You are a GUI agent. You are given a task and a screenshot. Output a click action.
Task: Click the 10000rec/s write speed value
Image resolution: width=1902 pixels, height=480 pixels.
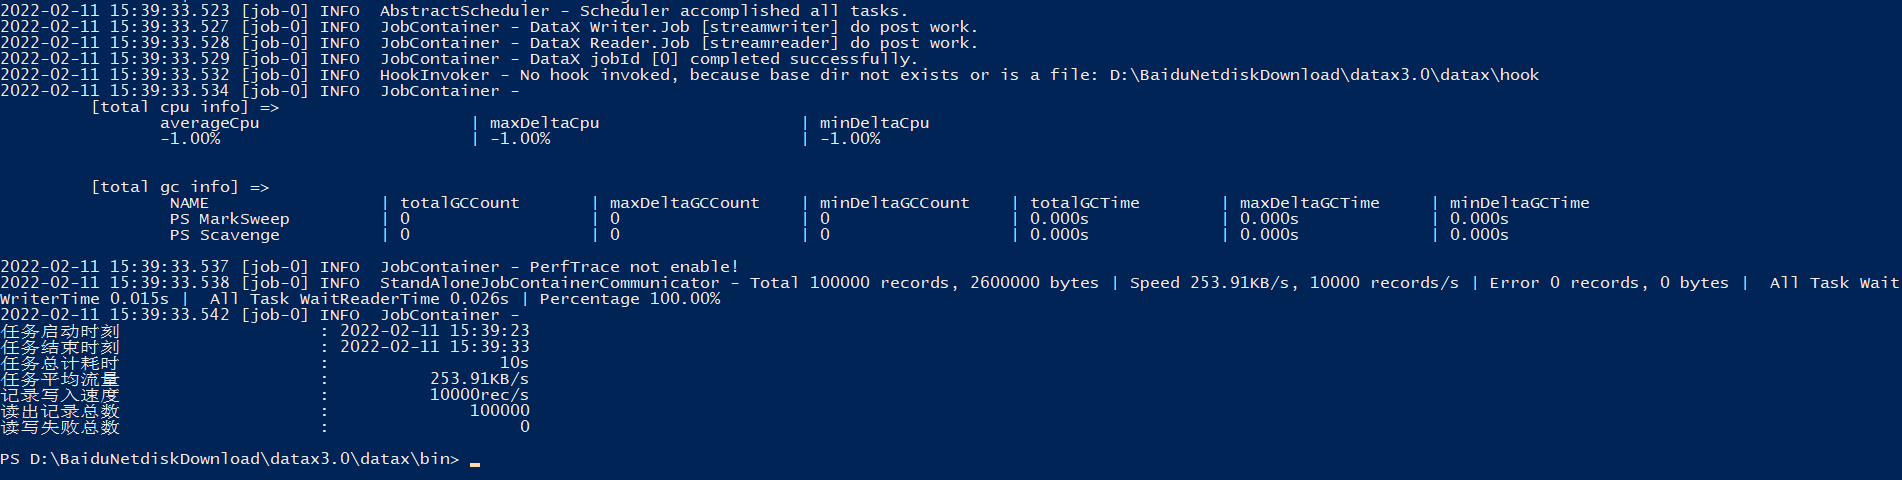point(479,395)
